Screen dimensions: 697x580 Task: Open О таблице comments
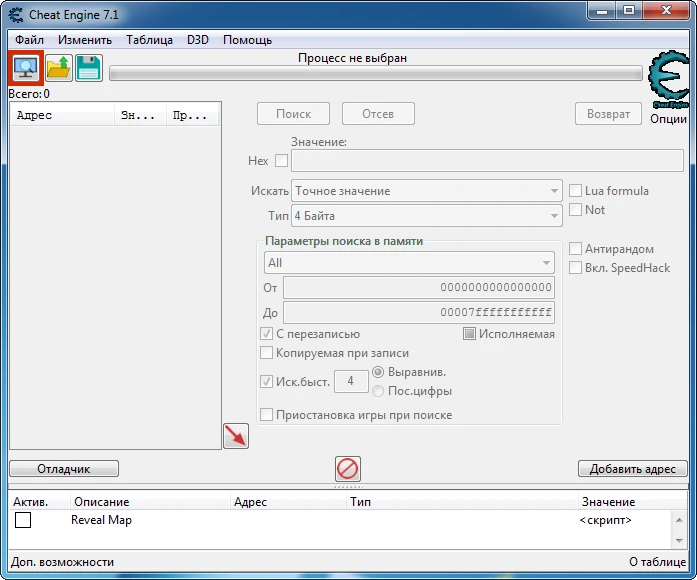[x=657, y=562]
